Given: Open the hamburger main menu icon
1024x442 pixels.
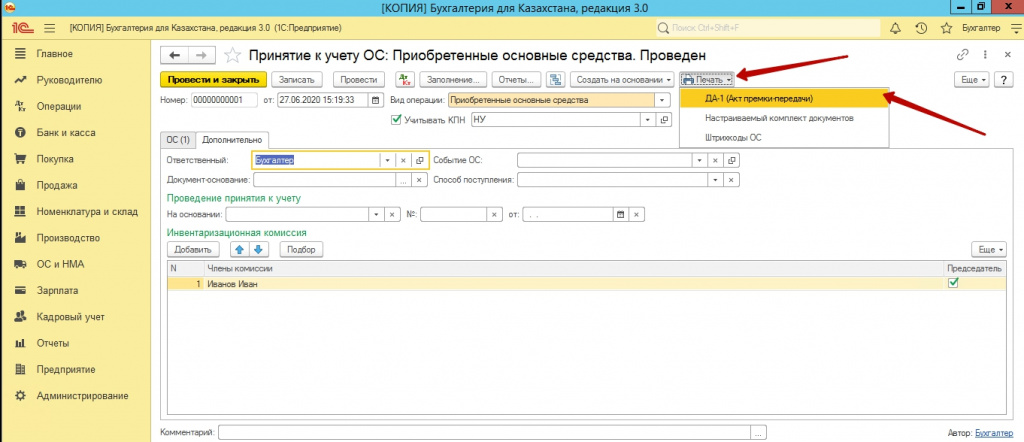Looking at the screenshot, I should point(49,28).
